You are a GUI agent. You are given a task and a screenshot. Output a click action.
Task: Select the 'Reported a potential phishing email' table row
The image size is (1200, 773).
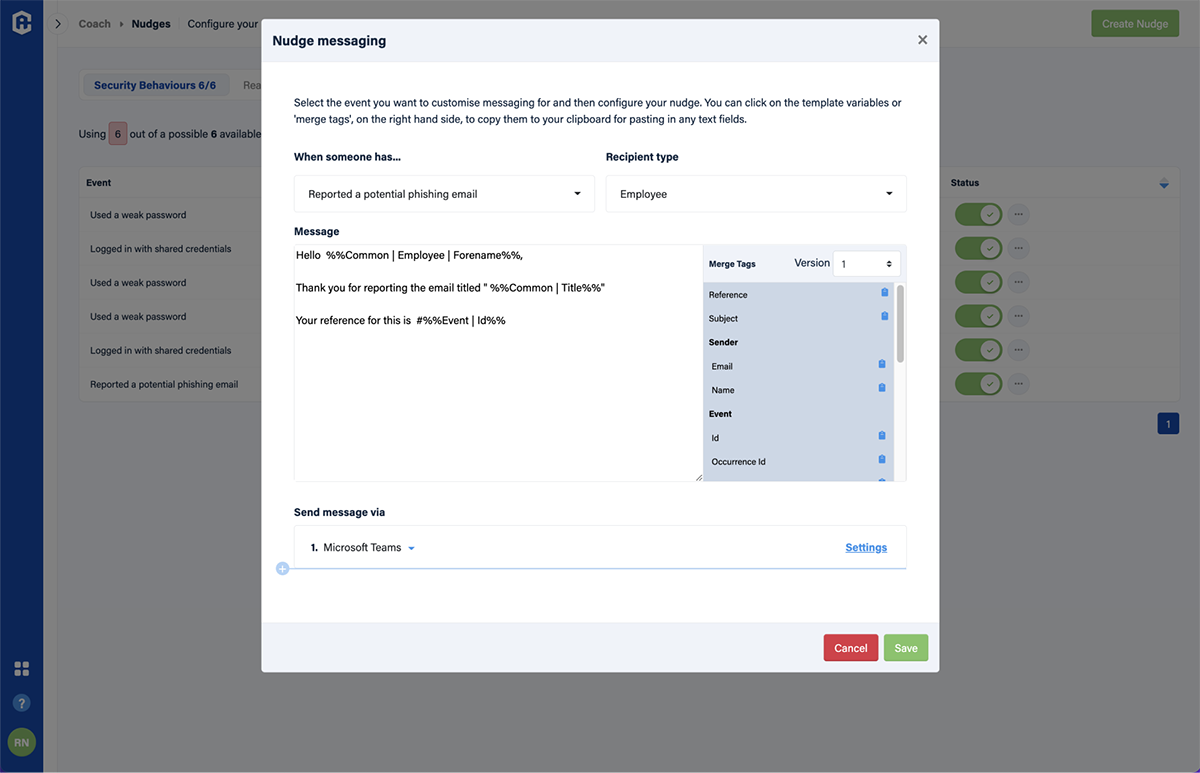pyautogui.click(x=630, y=384)
